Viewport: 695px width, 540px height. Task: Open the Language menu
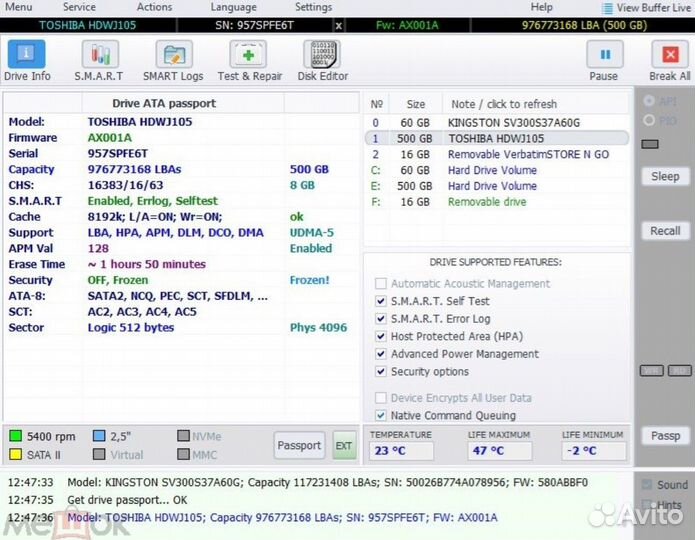(234, 7)
